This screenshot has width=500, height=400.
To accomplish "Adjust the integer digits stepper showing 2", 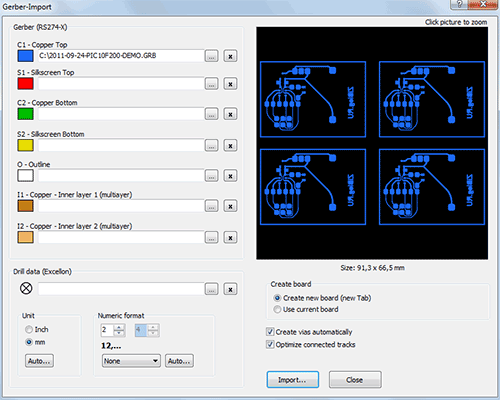I will point(119,330).
